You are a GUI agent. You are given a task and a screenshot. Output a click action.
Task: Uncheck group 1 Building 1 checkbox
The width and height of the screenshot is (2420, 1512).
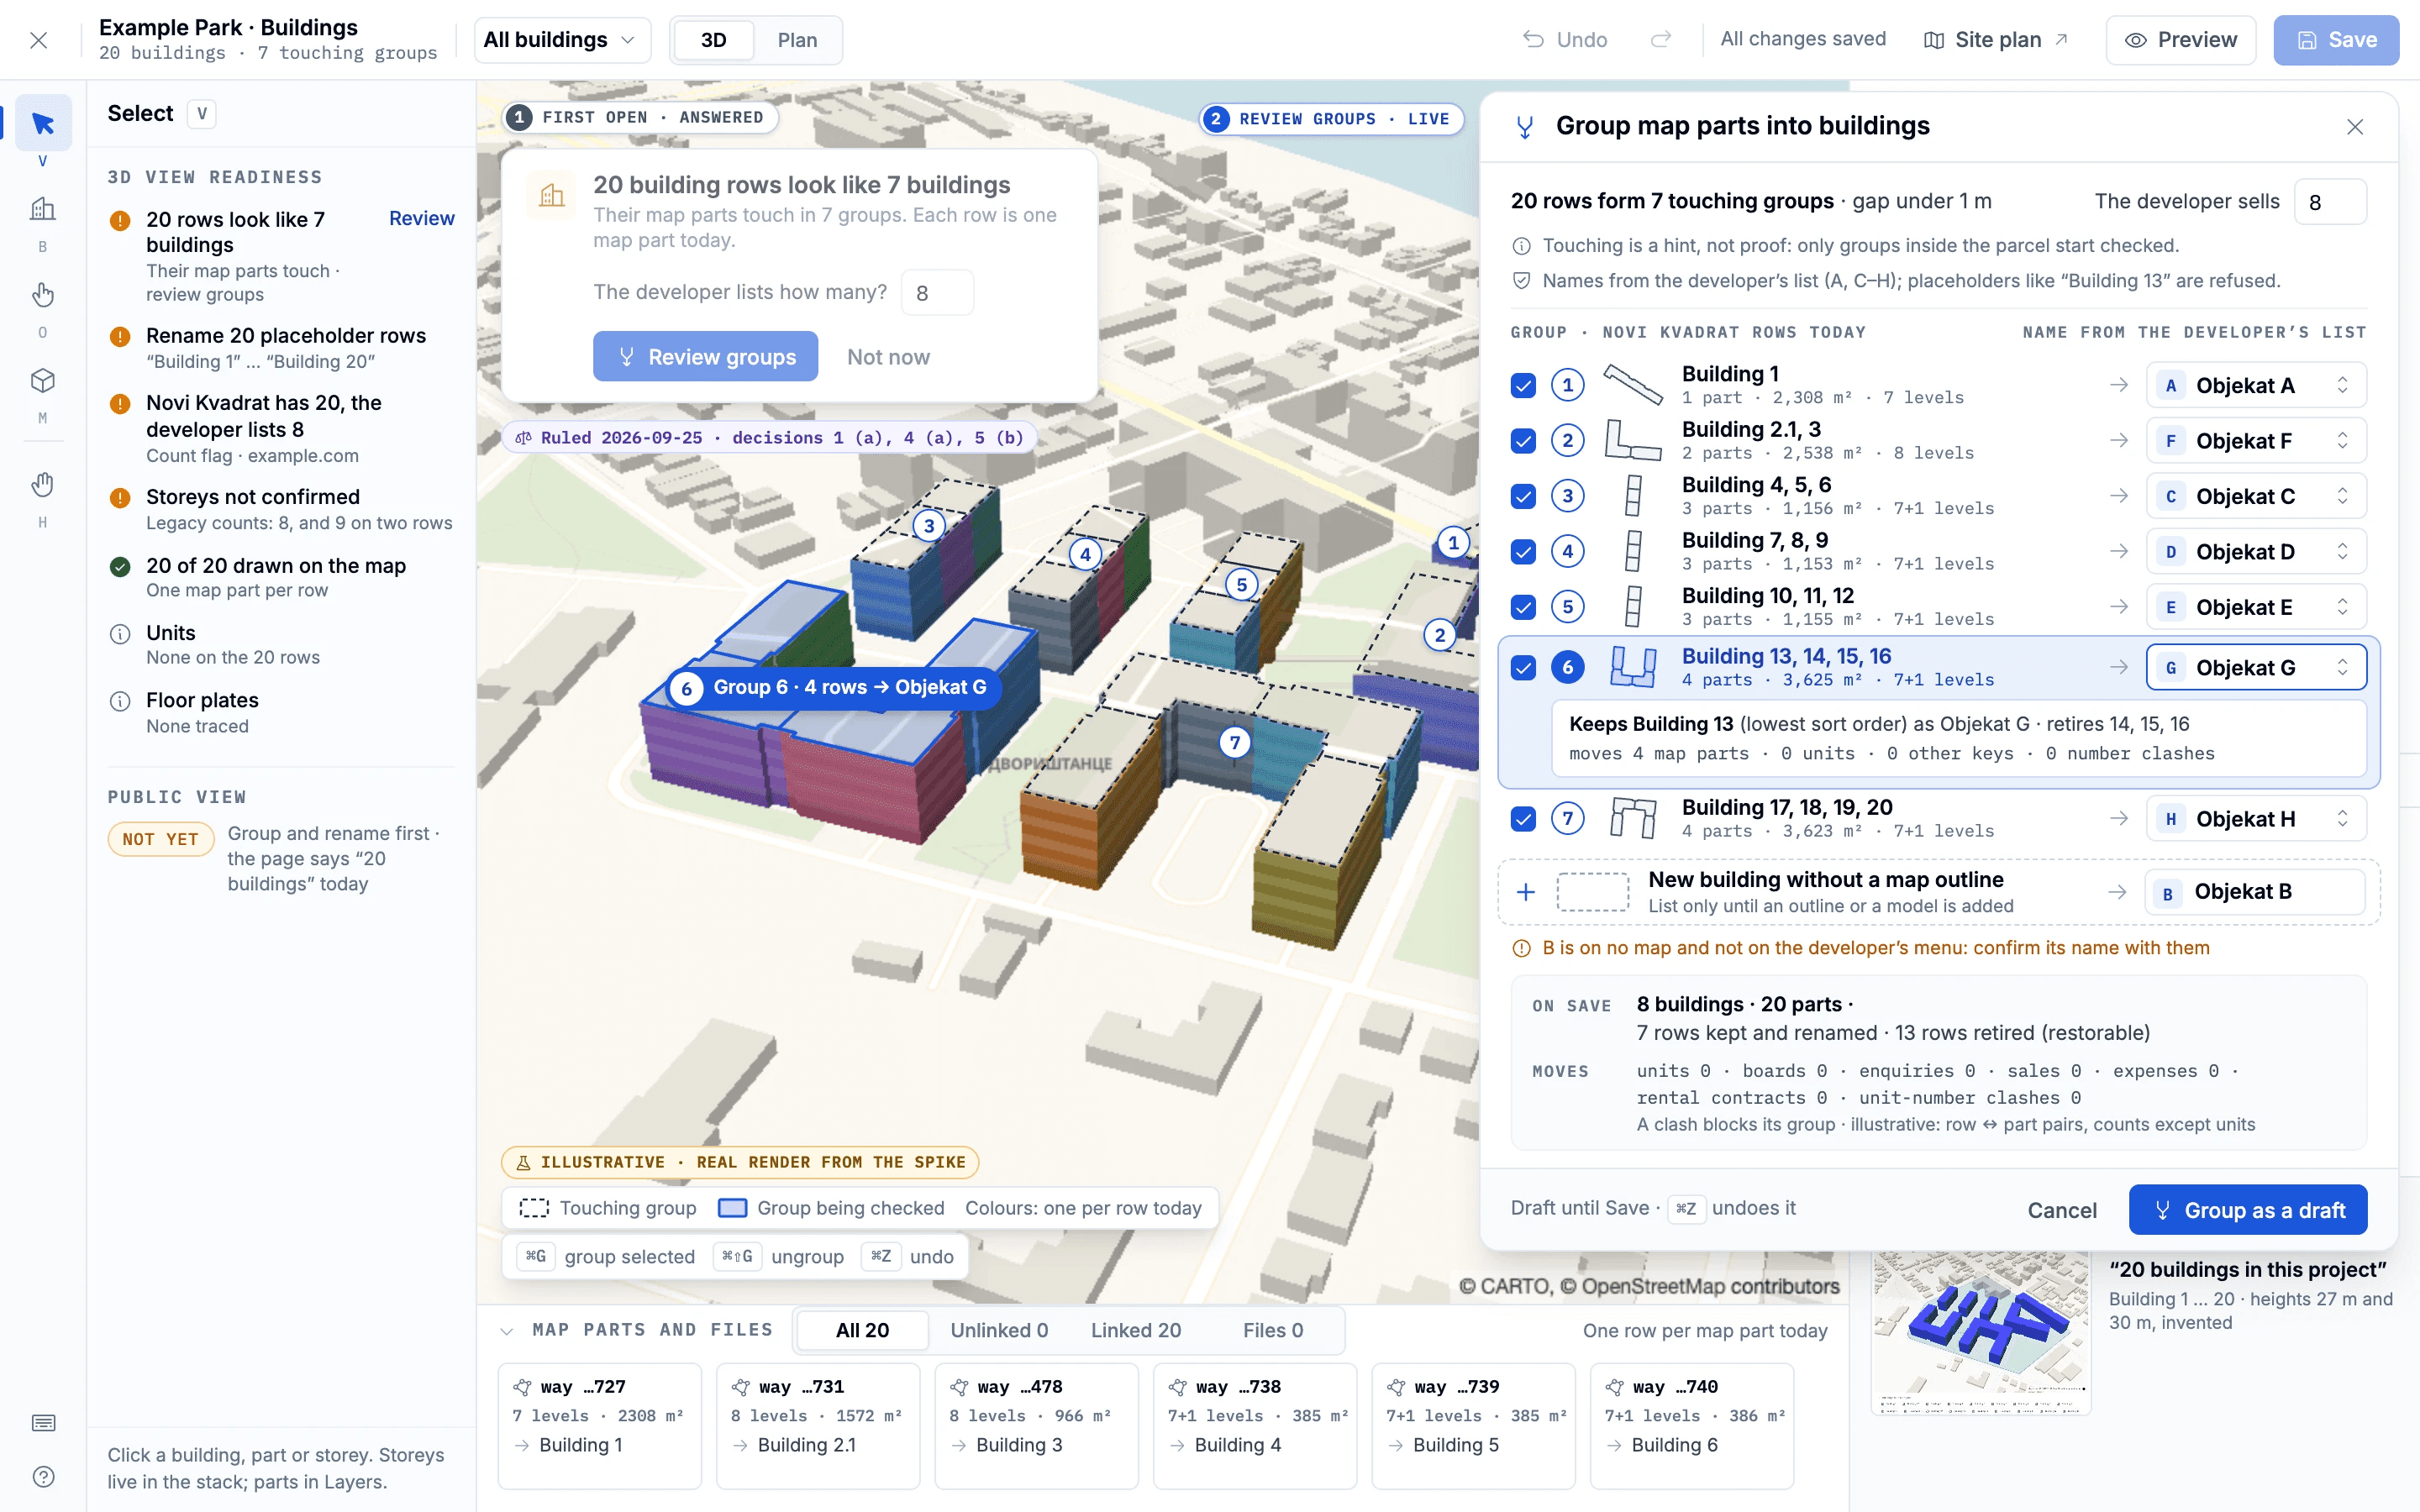(x=1523, y=385)
